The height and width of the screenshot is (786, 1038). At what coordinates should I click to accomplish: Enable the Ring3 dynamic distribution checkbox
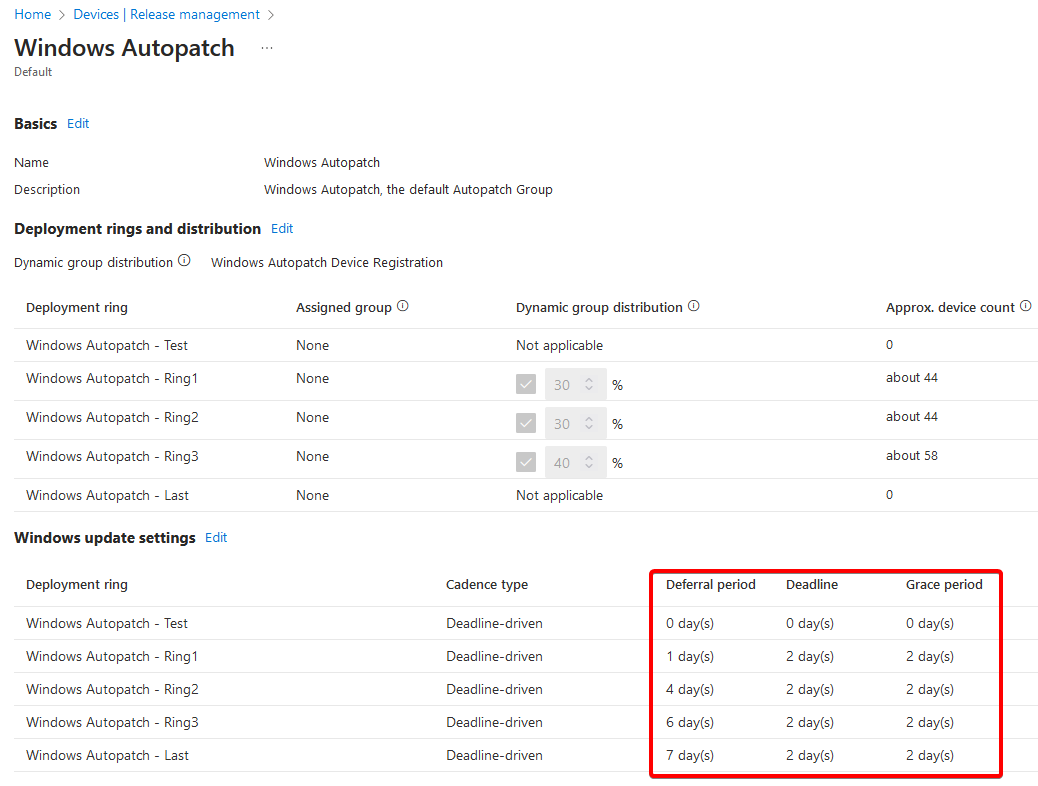(526, 462)
